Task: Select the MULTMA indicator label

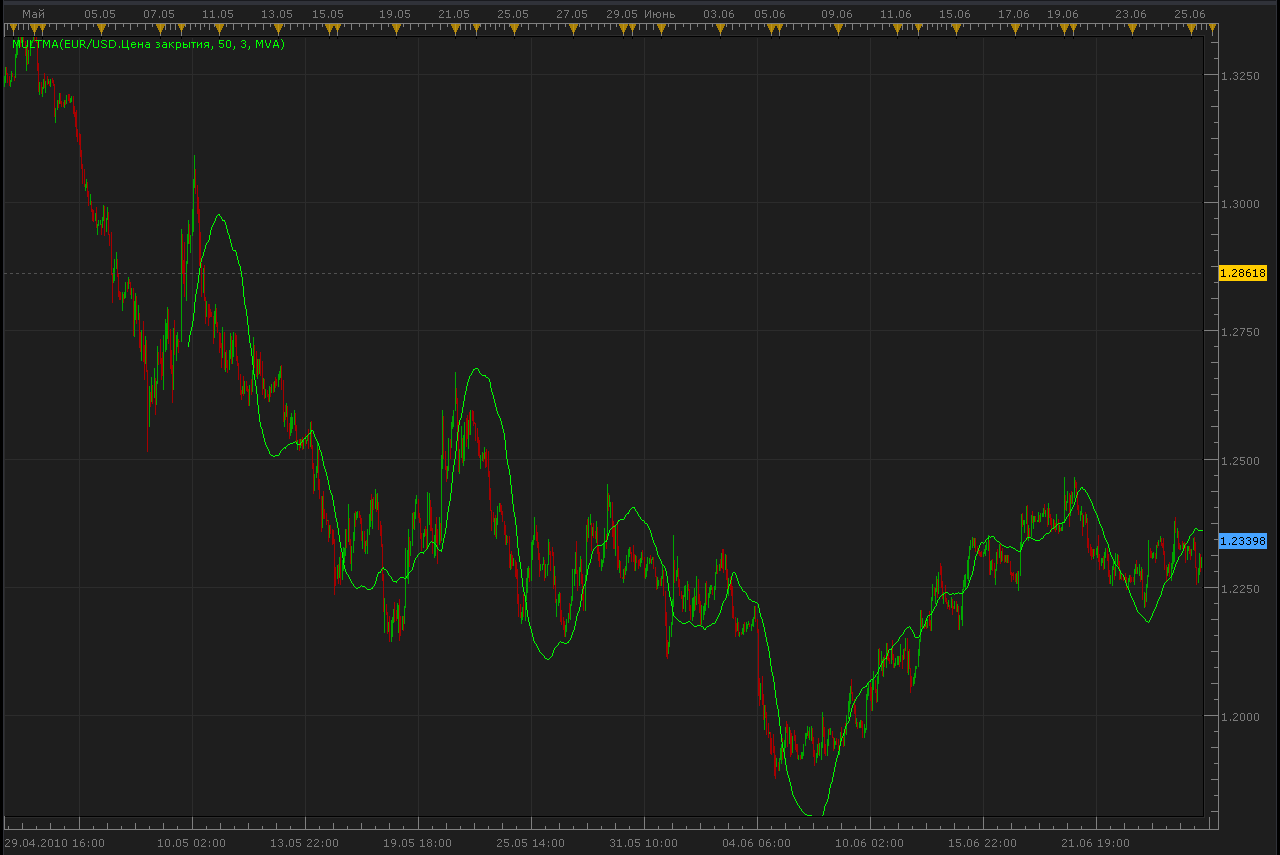Action: click(148, 44)
